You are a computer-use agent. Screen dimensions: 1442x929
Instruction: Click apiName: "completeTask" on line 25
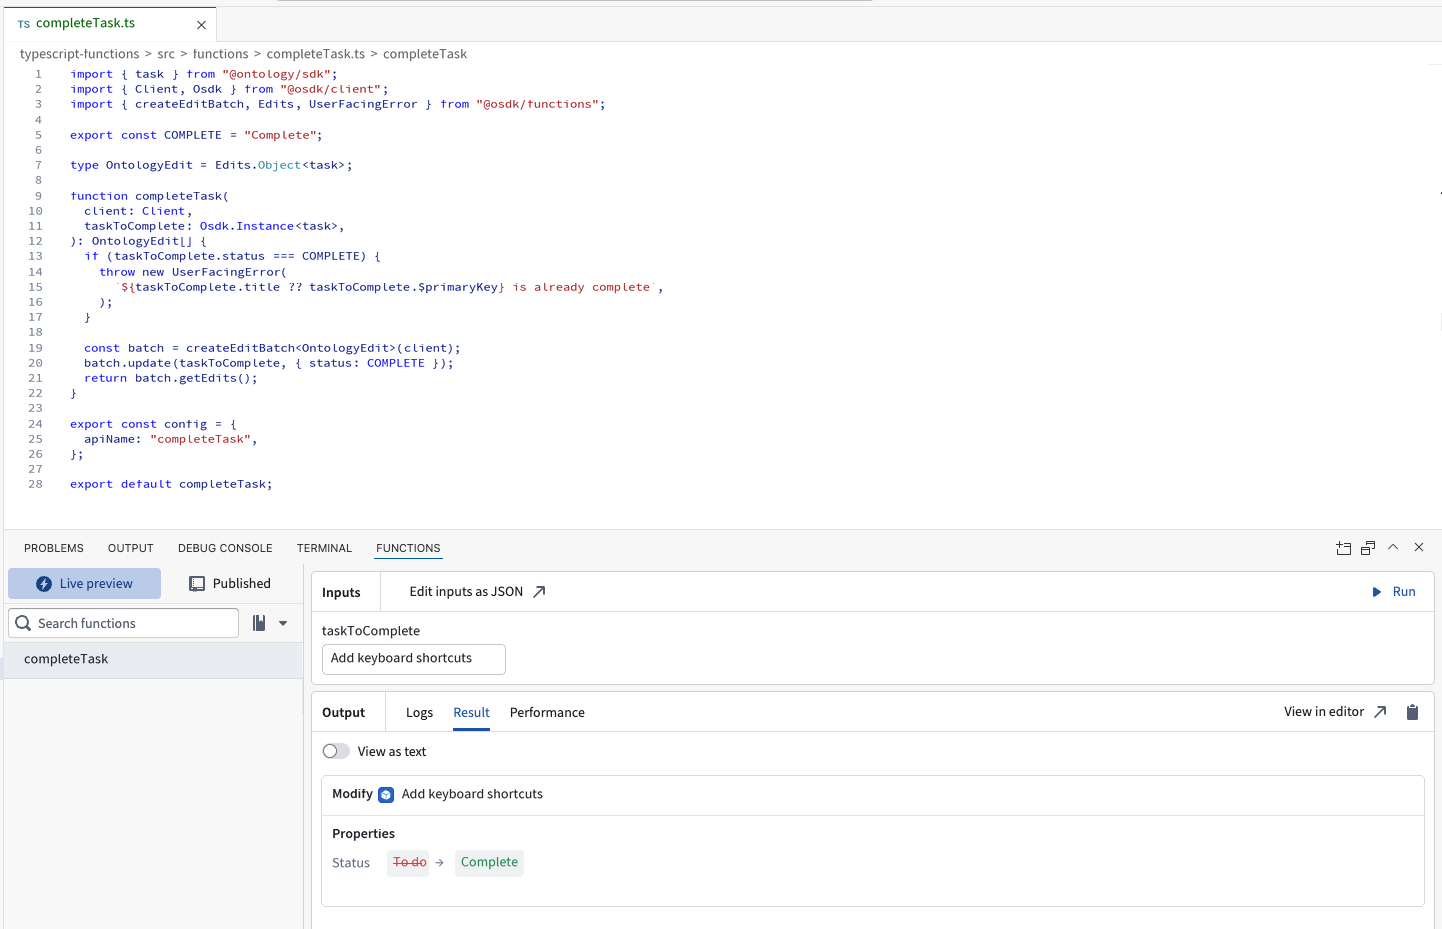coord(170,439)
